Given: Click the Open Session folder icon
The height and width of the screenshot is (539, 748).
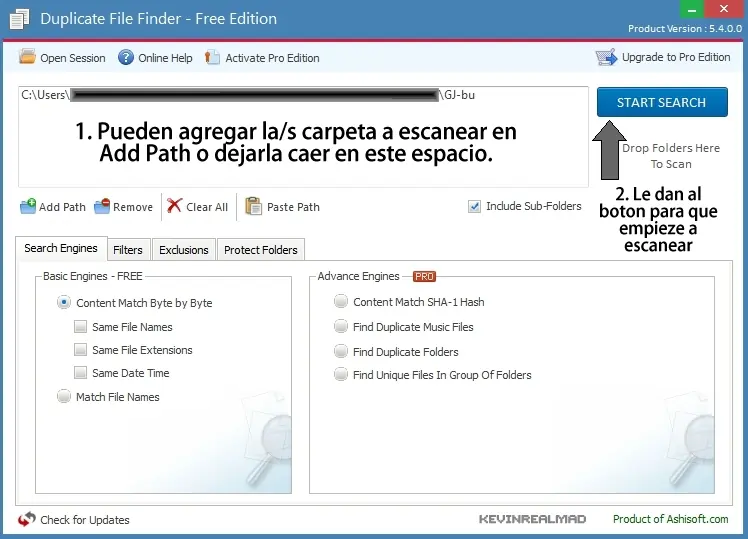Looking at the screenshot, I should [x=27, y=57].
